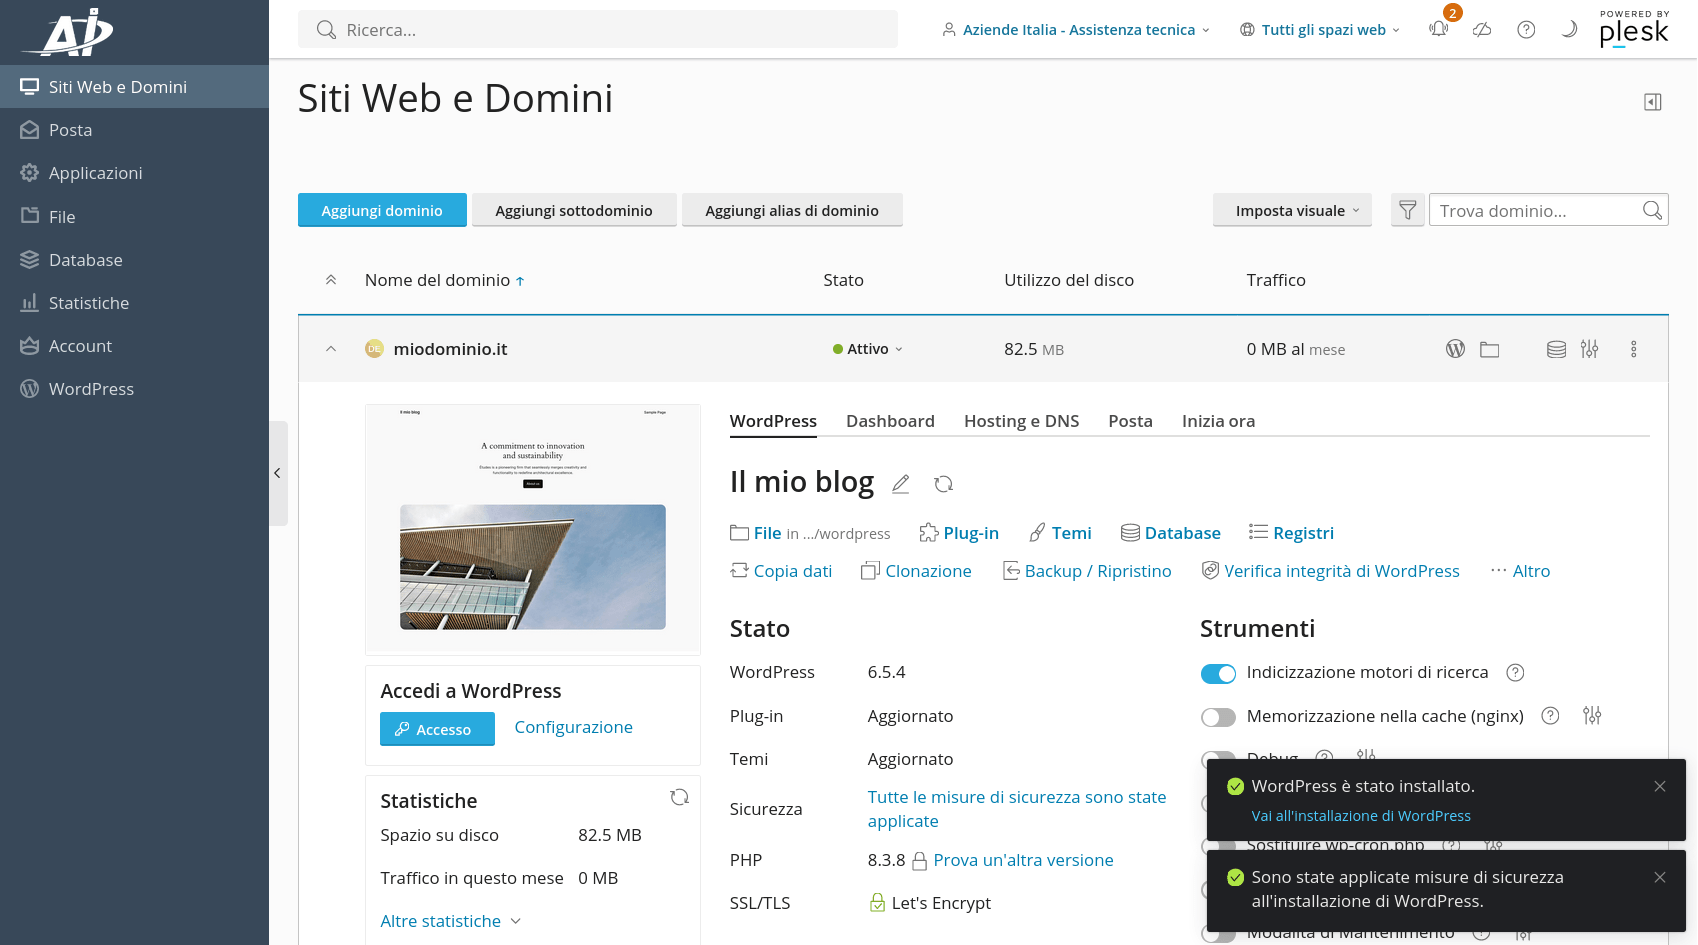Image resolution: width=1698 pixels, height=945 pixels.
Task: Open Statistiche in sidebar
Action: point(134,303)
